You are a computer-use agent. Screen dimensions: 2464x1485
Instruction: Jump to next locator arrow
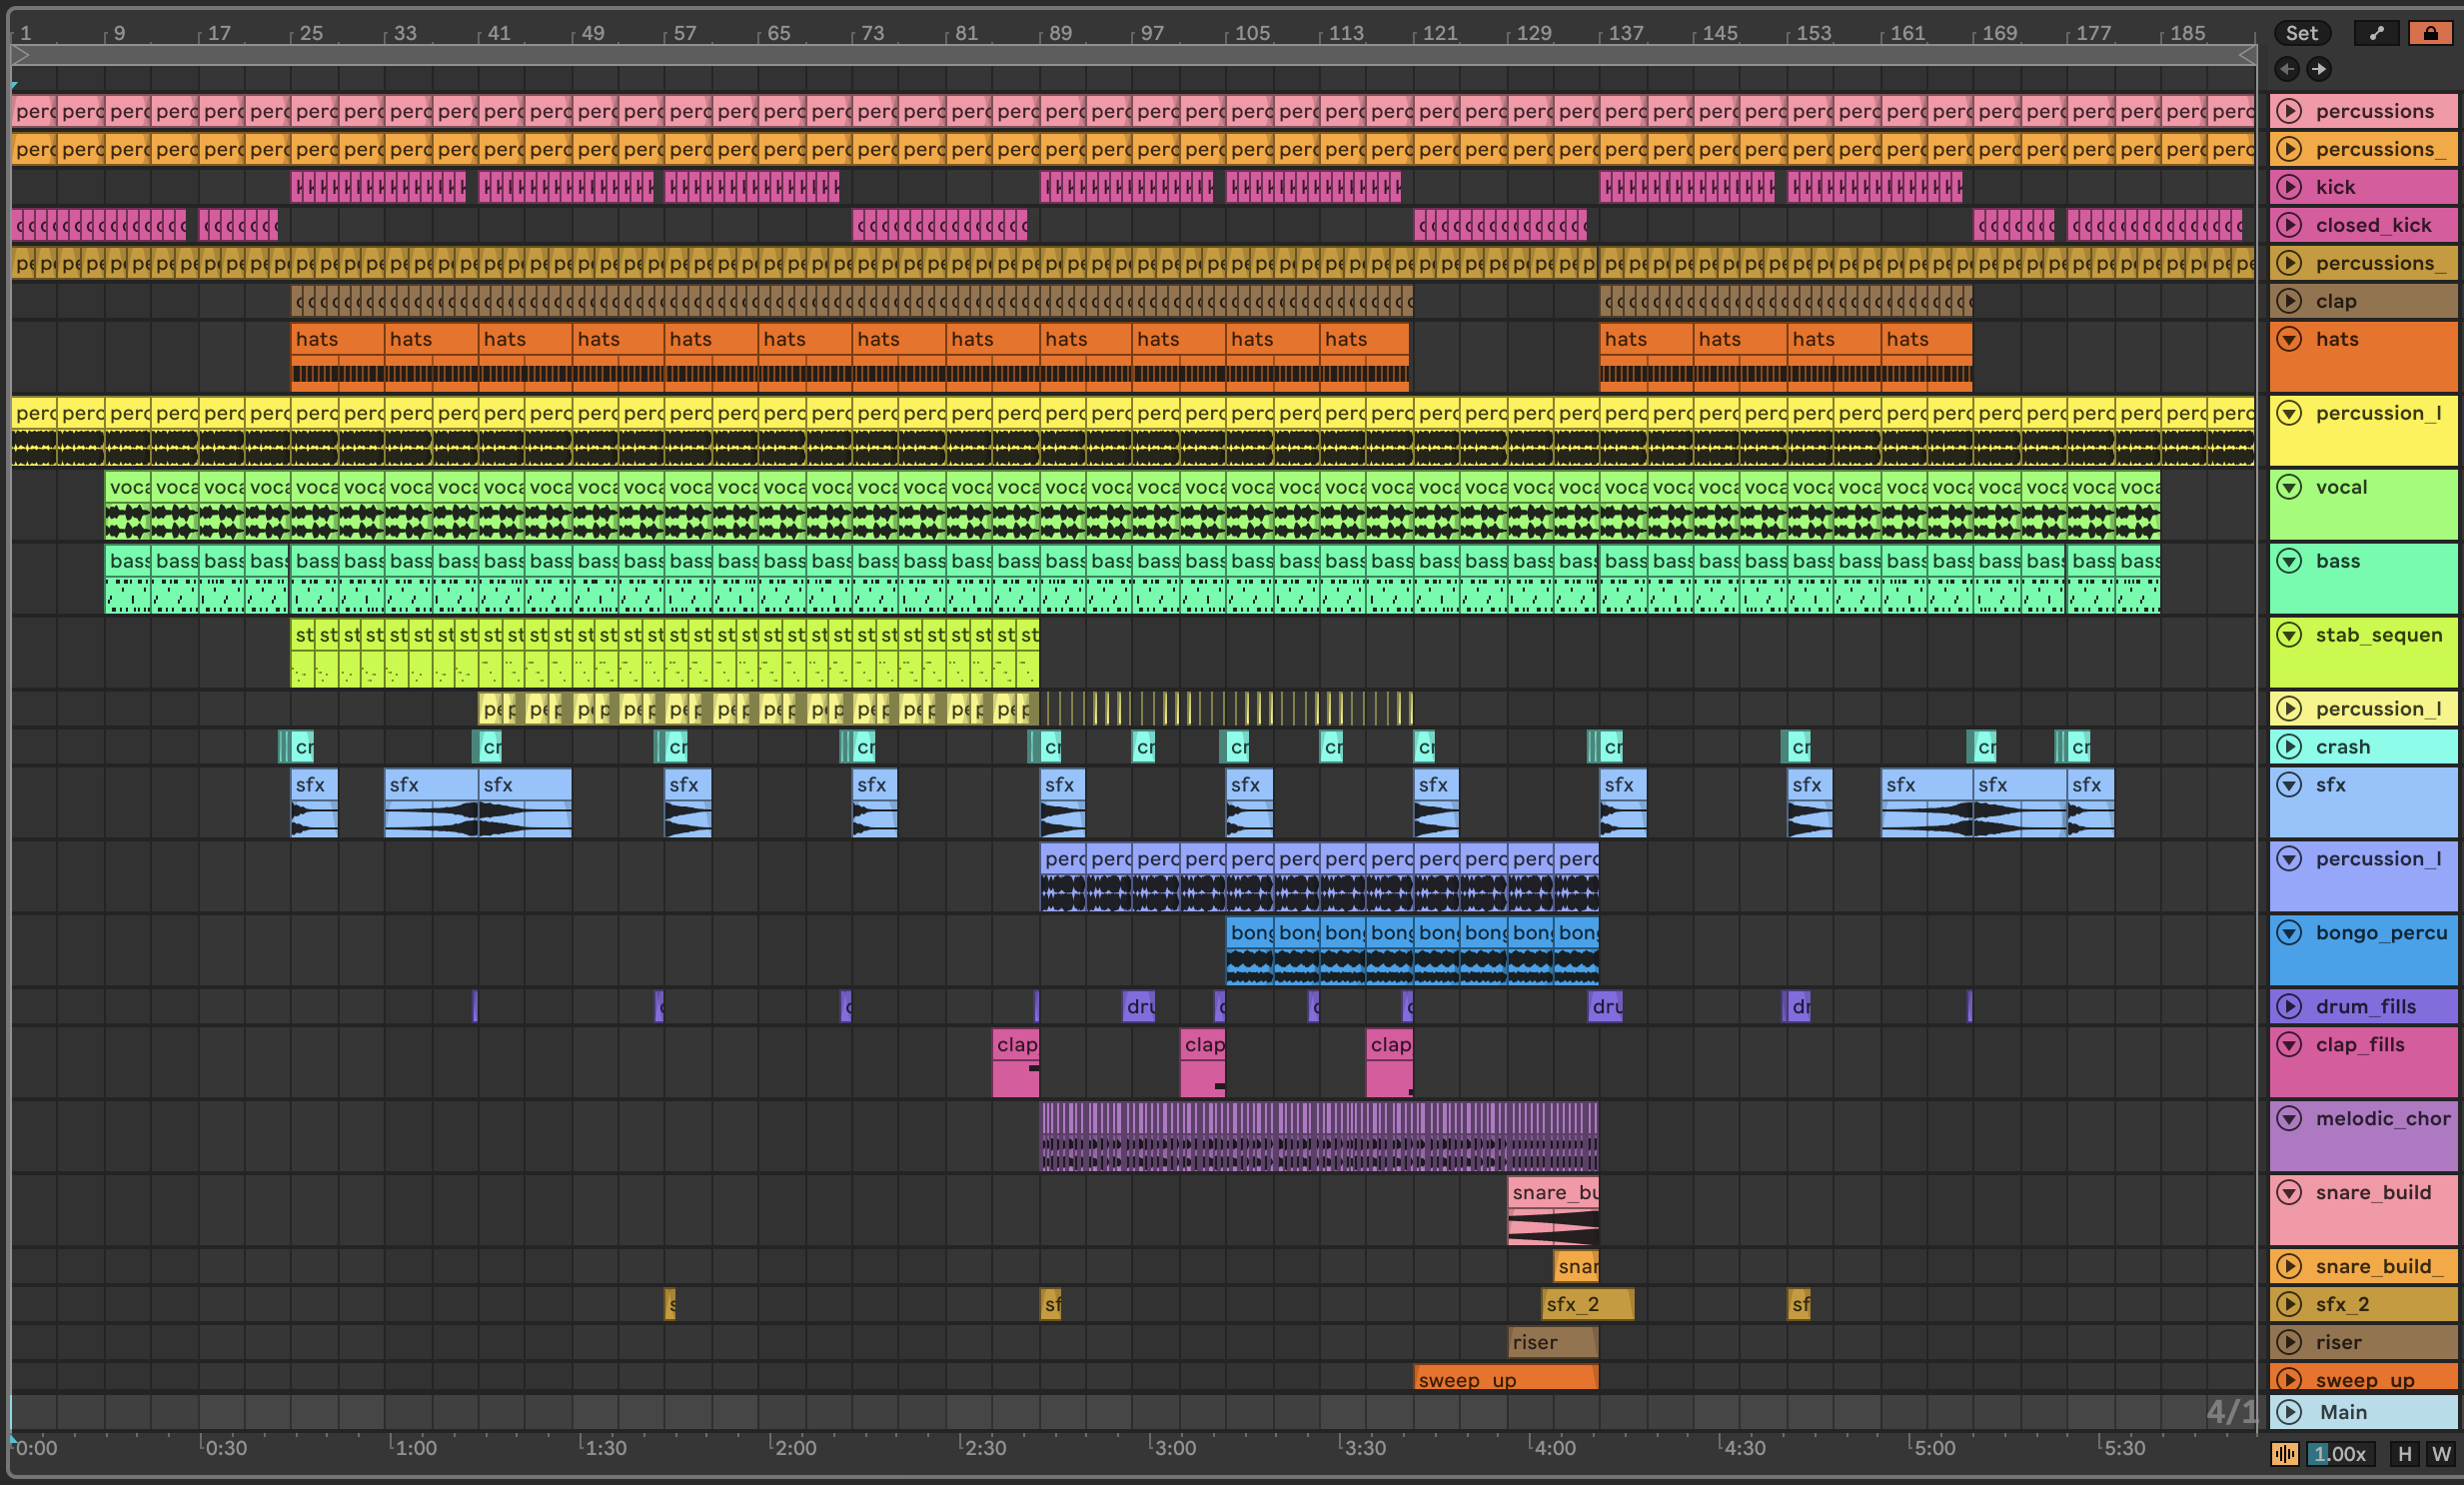2318,69
